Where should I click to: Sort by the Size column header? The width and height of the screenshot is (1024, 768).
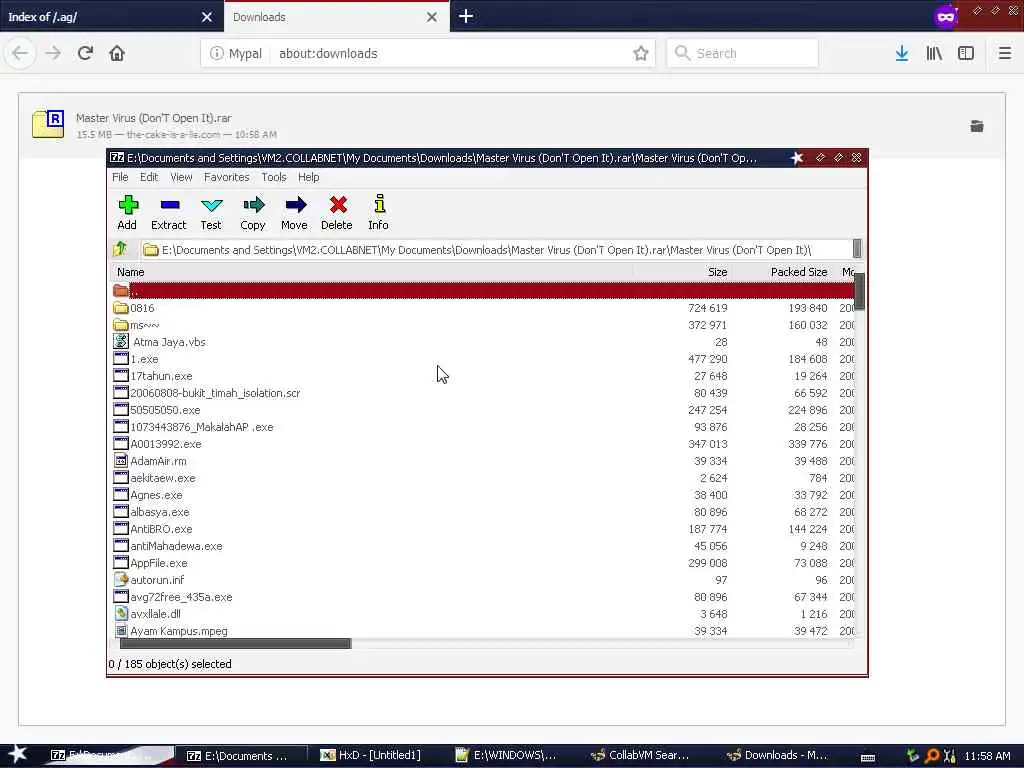(x=682, y=272)
